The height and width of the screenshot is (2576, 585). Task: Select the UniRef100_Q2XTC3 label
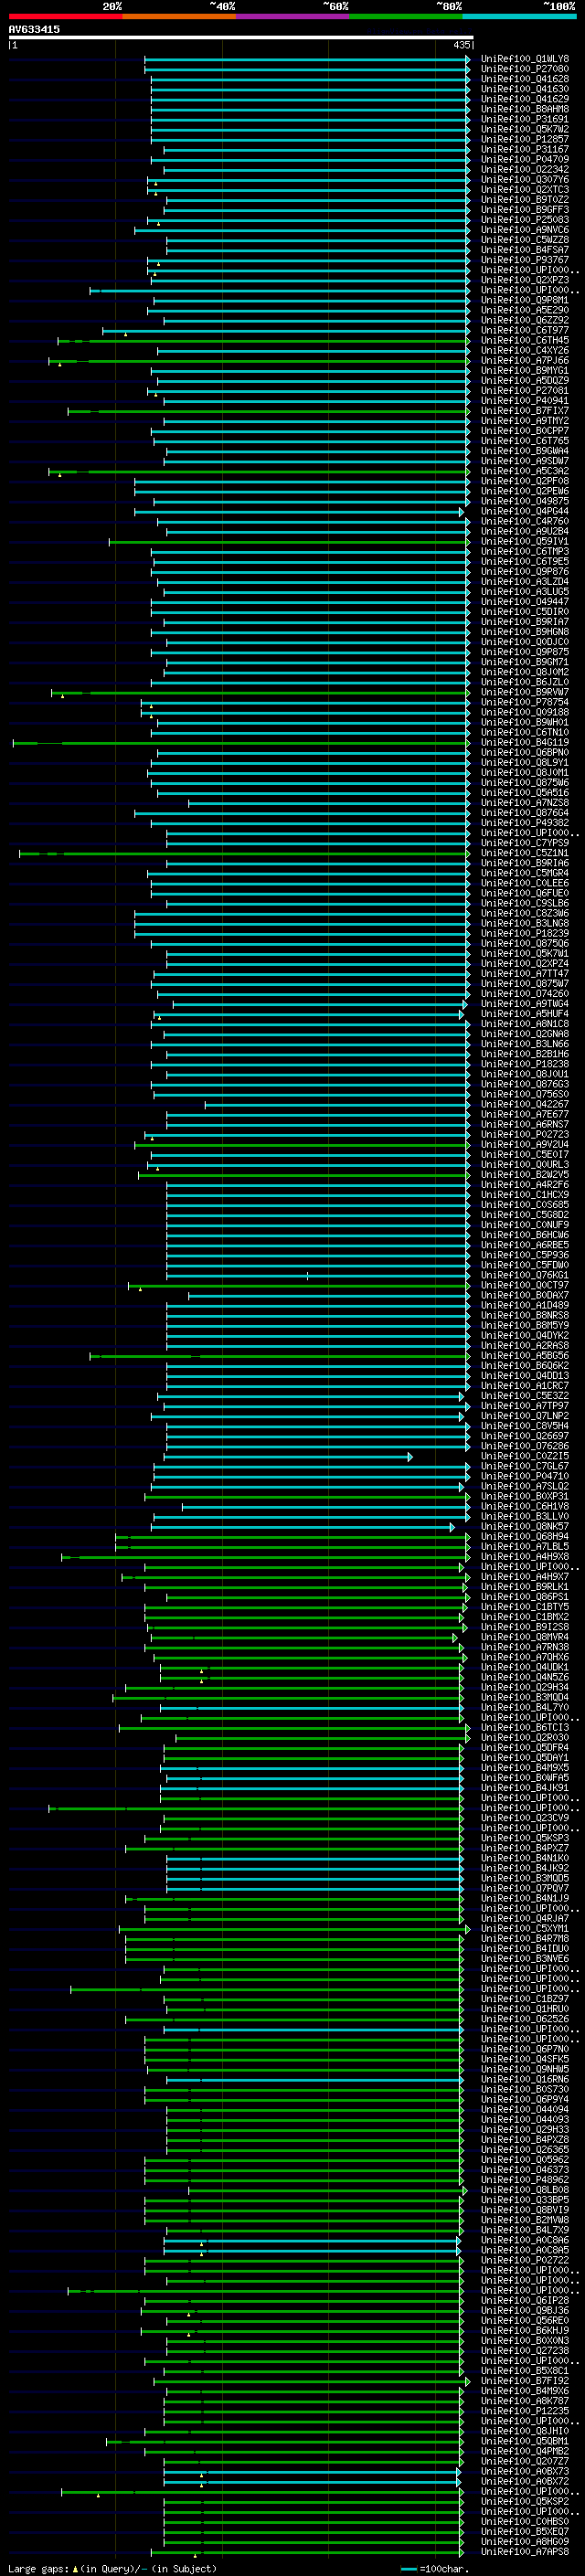(525, 190)
